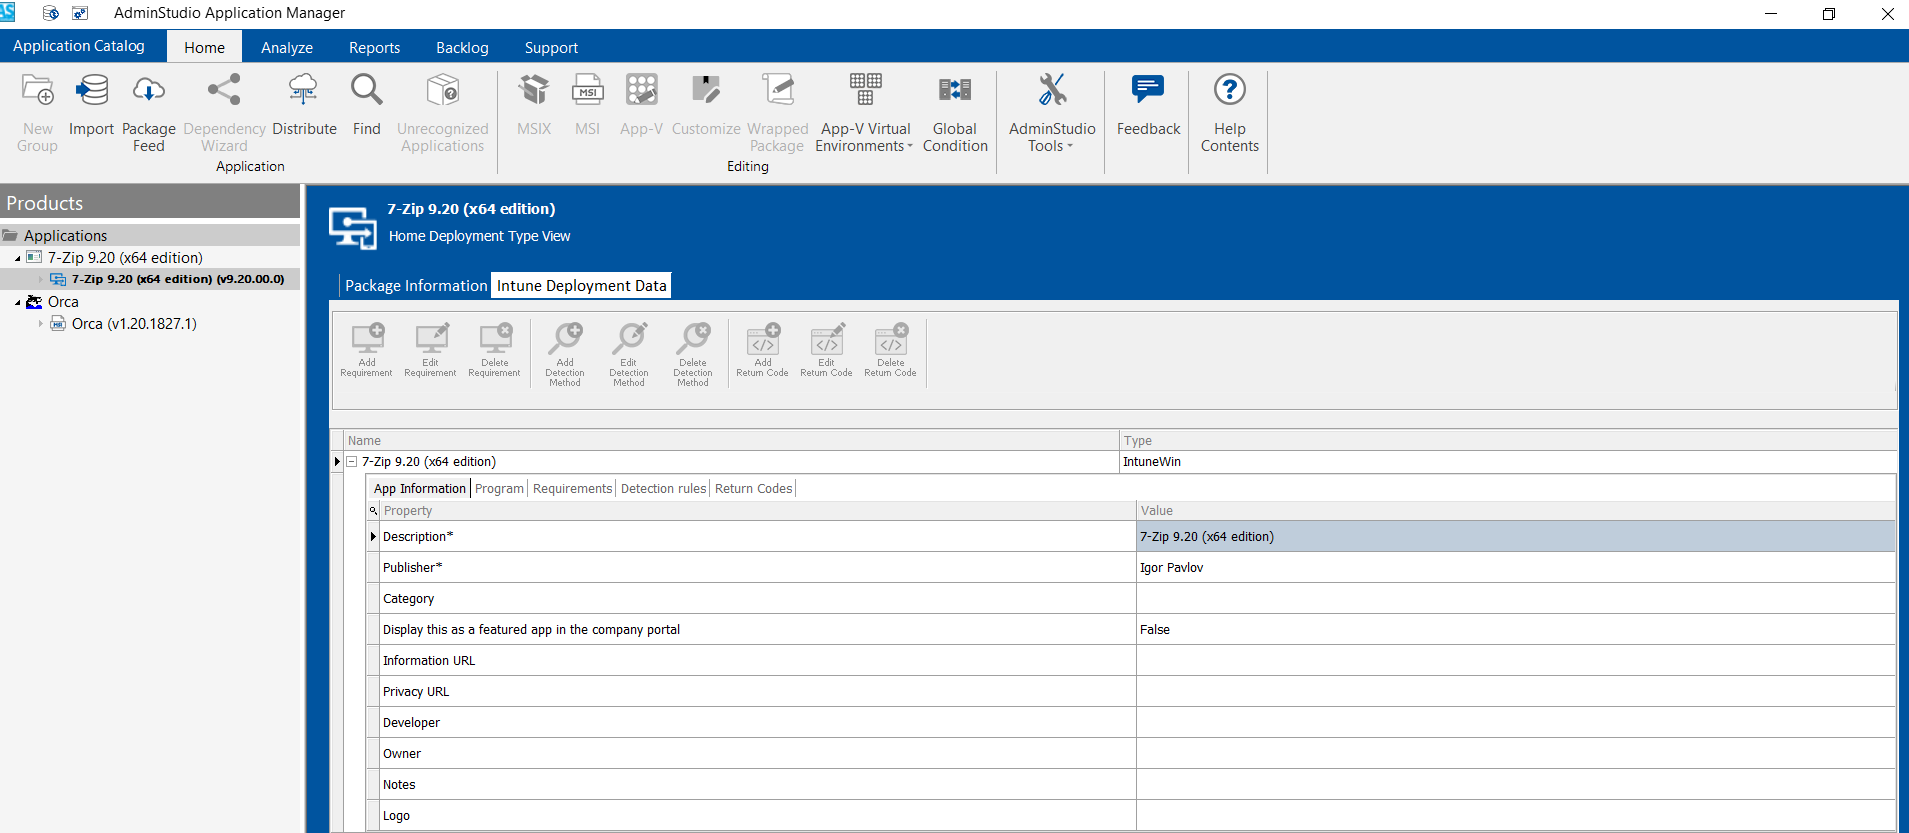This screenshot has height=833, width=1909.
Task: Switch to the Analyze ribbon tab
Action: pyautogui.click(x=286, y=48)
